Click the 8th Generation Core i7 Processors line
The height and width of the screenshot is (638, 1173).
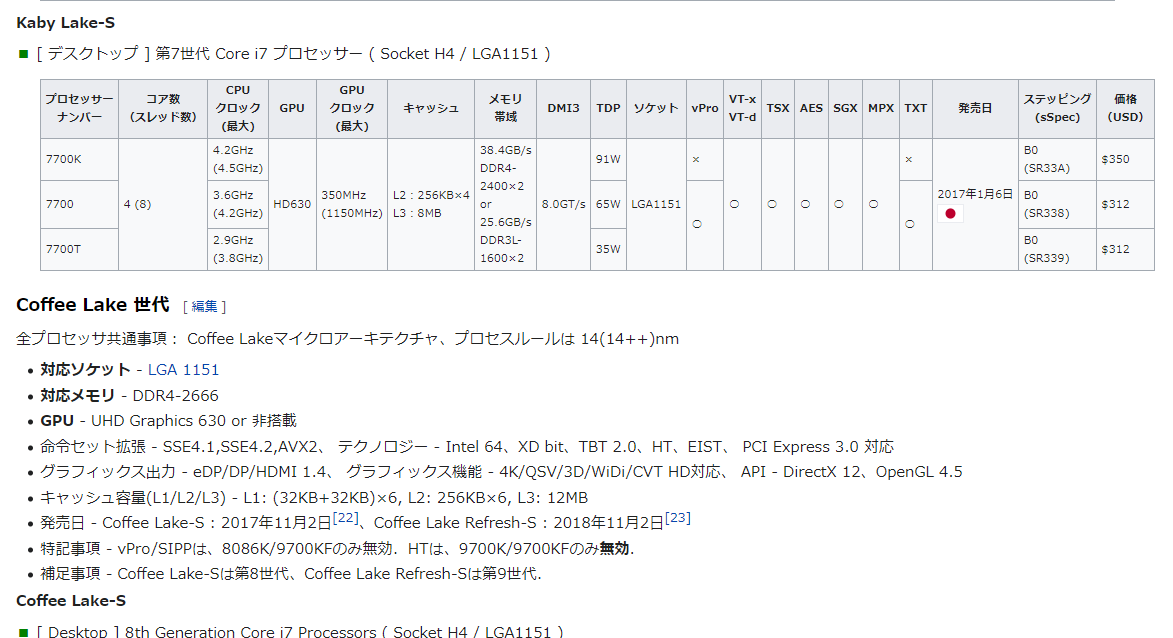(x=300, y=631)
